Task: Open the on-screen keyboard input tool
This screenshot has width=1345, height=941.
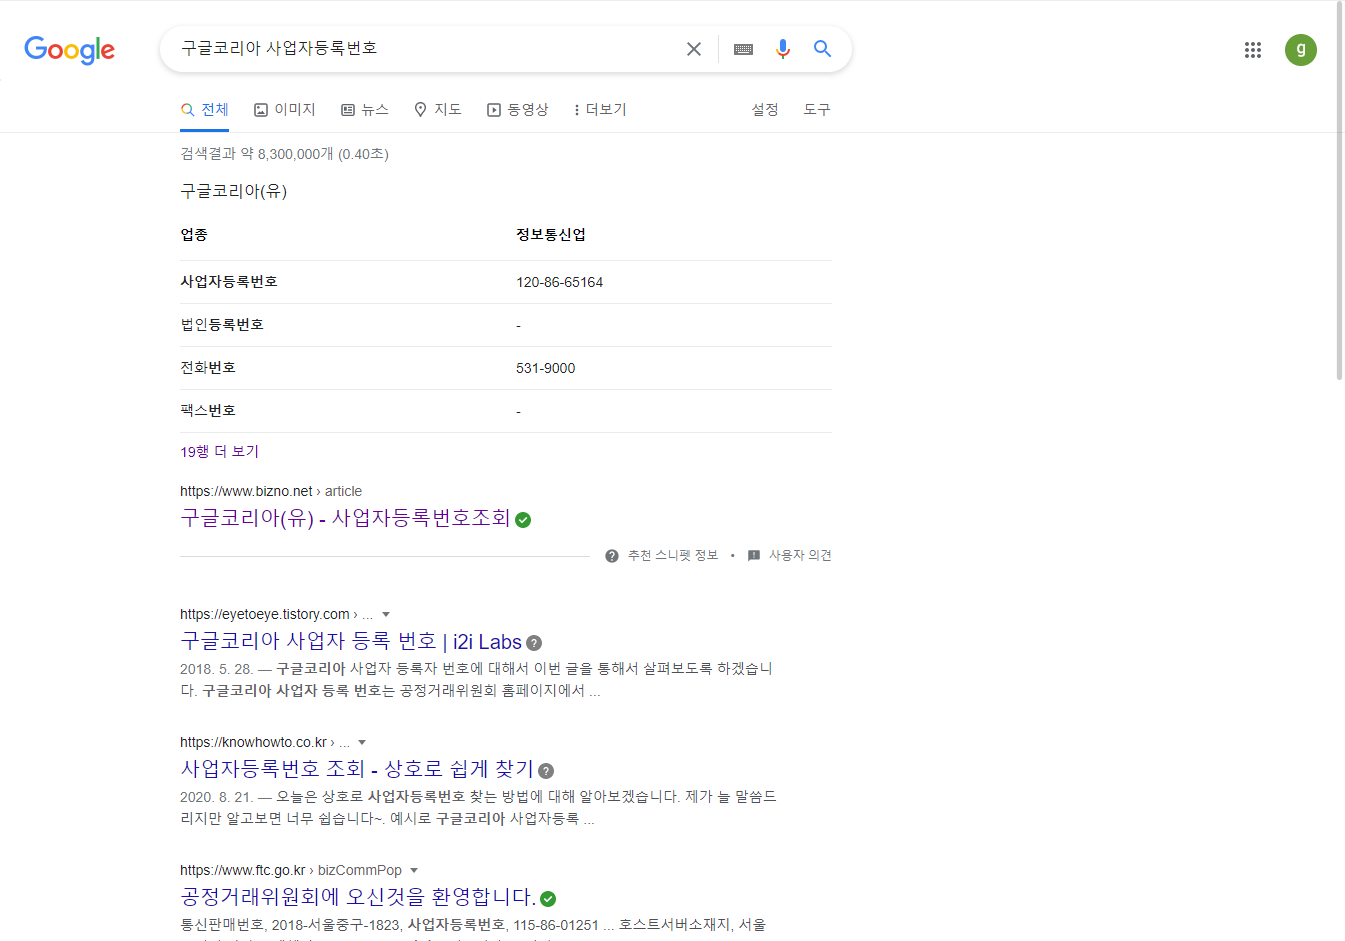Action: click(x=743, y=49)
